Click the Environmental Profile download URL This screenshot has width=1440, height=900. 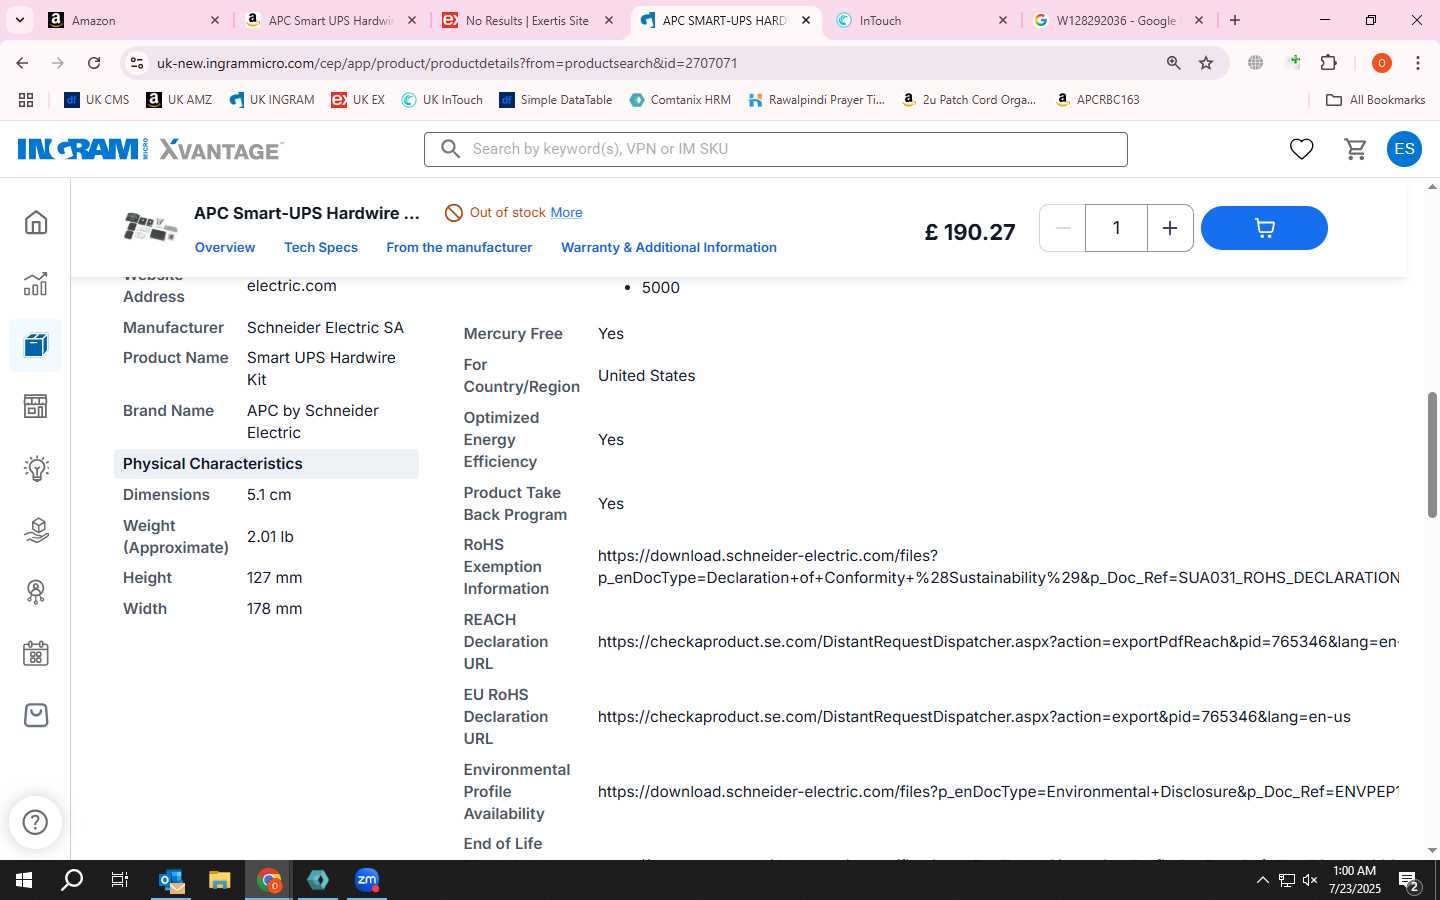(x=998, y=792)
